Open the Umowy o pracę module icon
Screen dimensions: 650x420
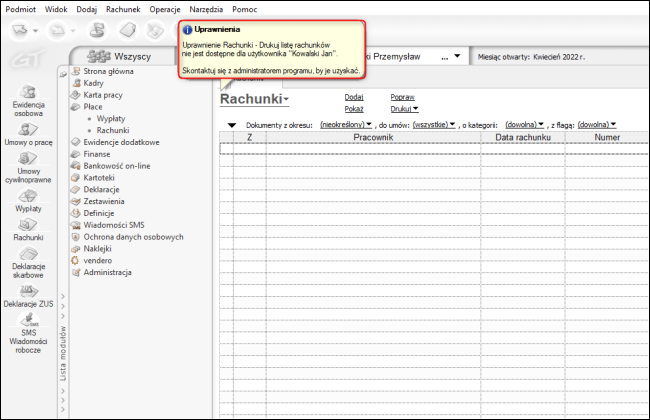pos(28,129)
